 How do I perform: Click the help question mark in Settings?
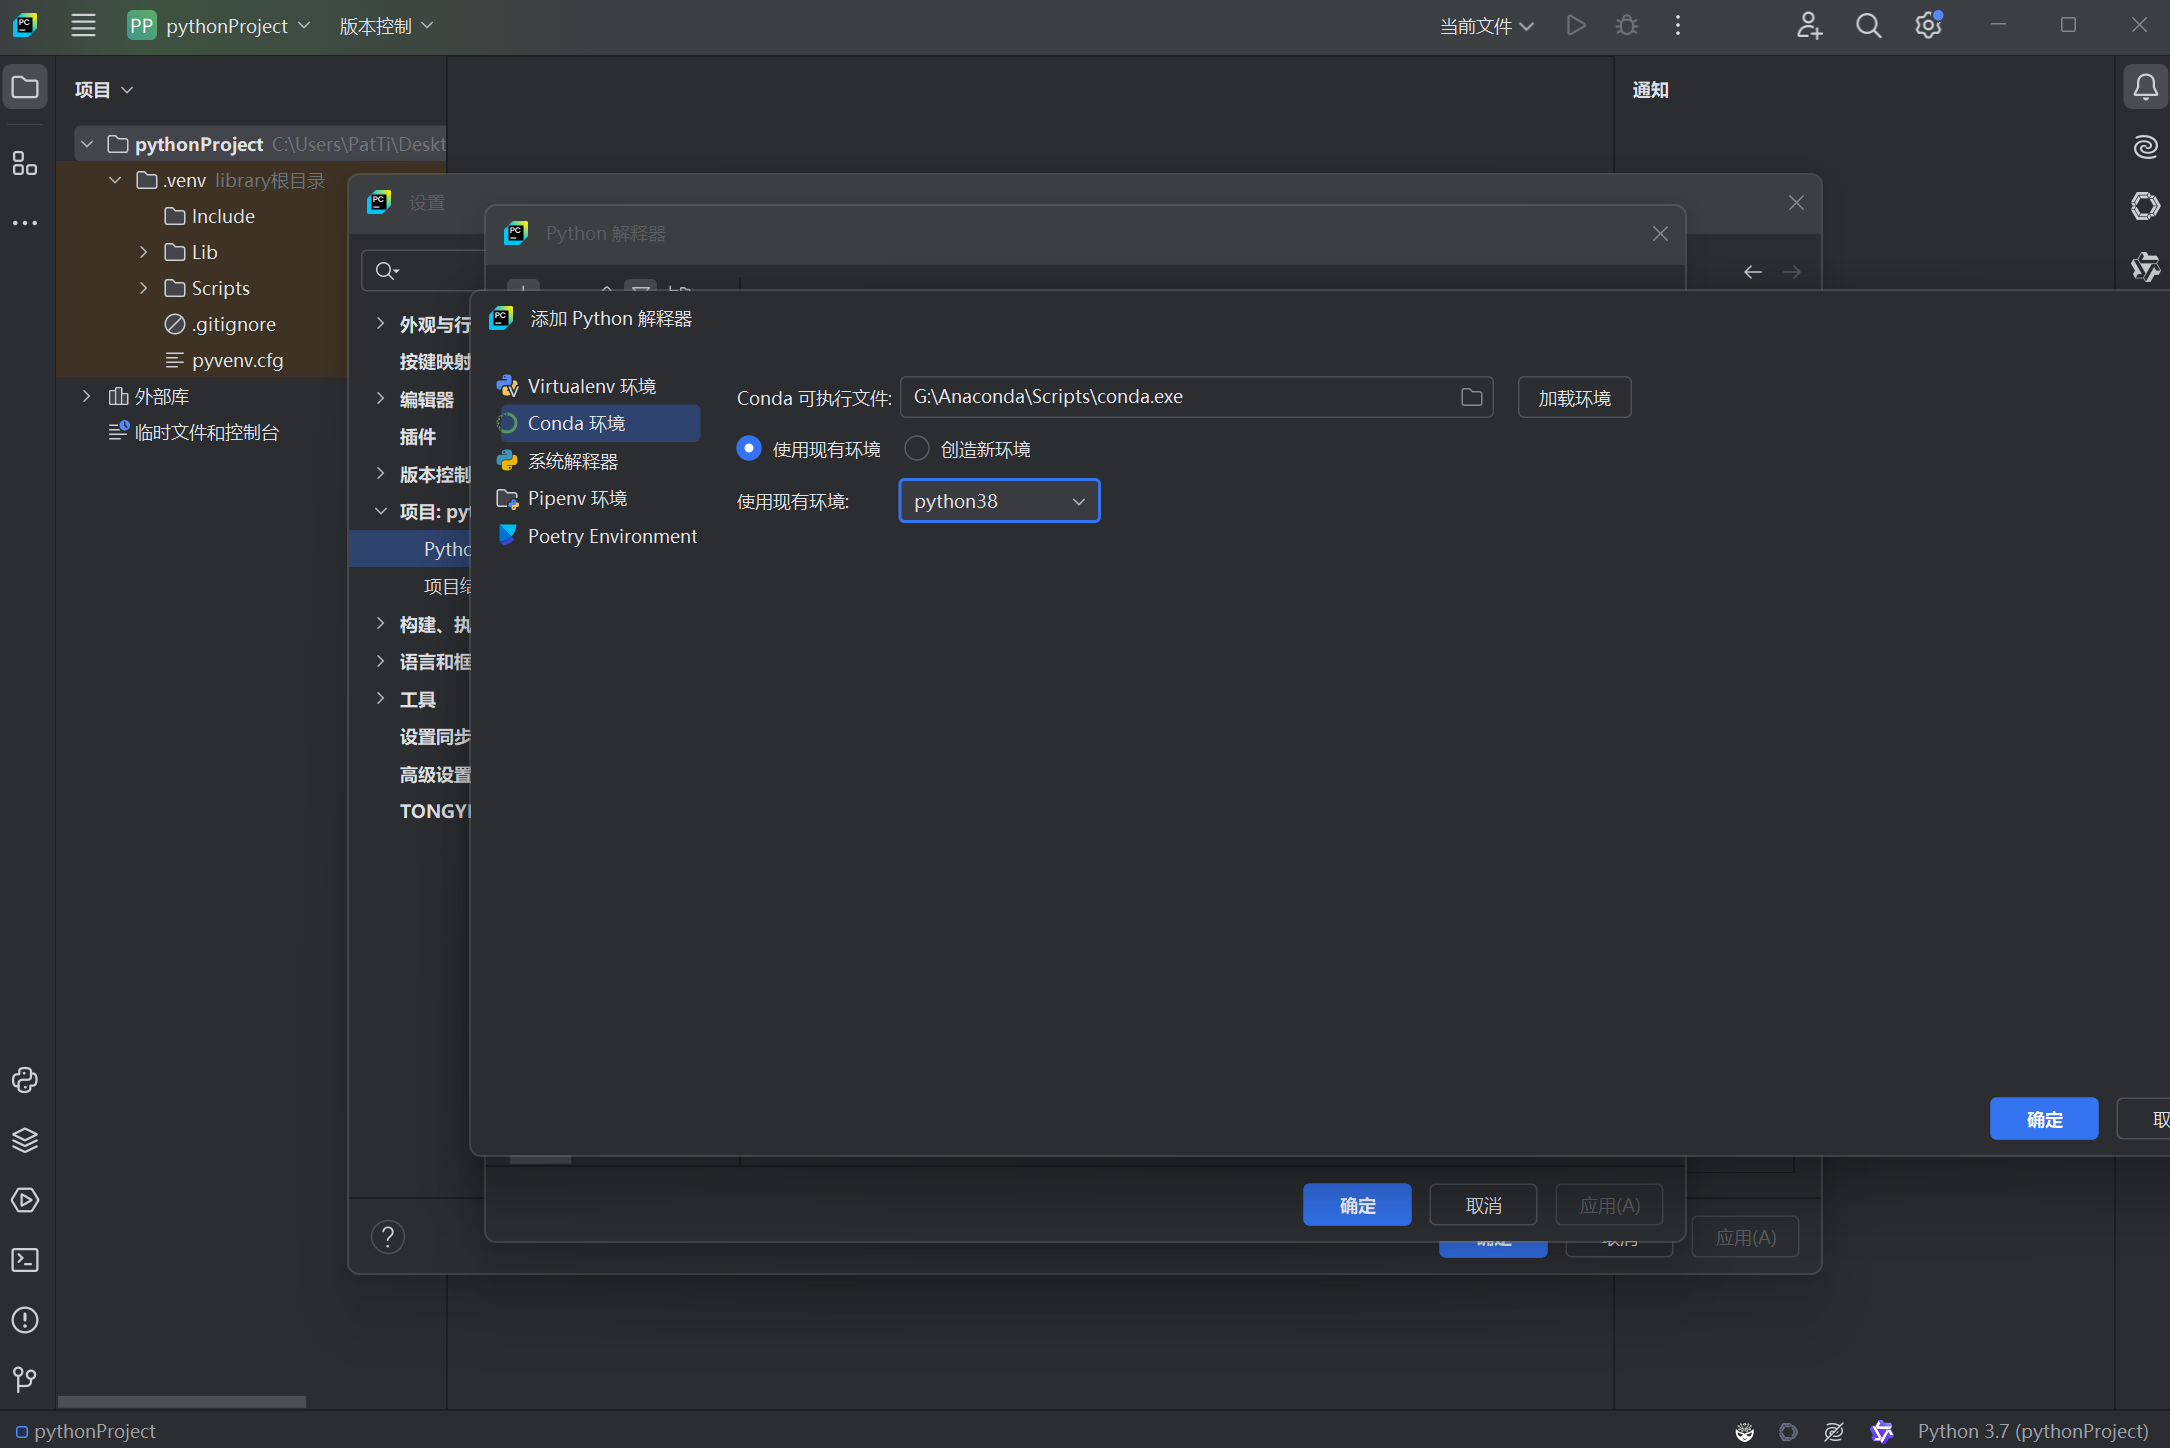coord(388,1237)
